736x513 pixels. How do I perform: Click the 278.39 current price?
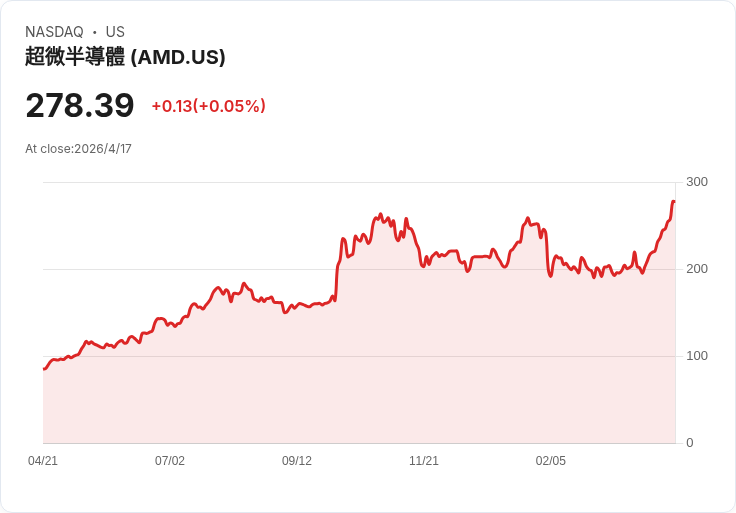80,106
